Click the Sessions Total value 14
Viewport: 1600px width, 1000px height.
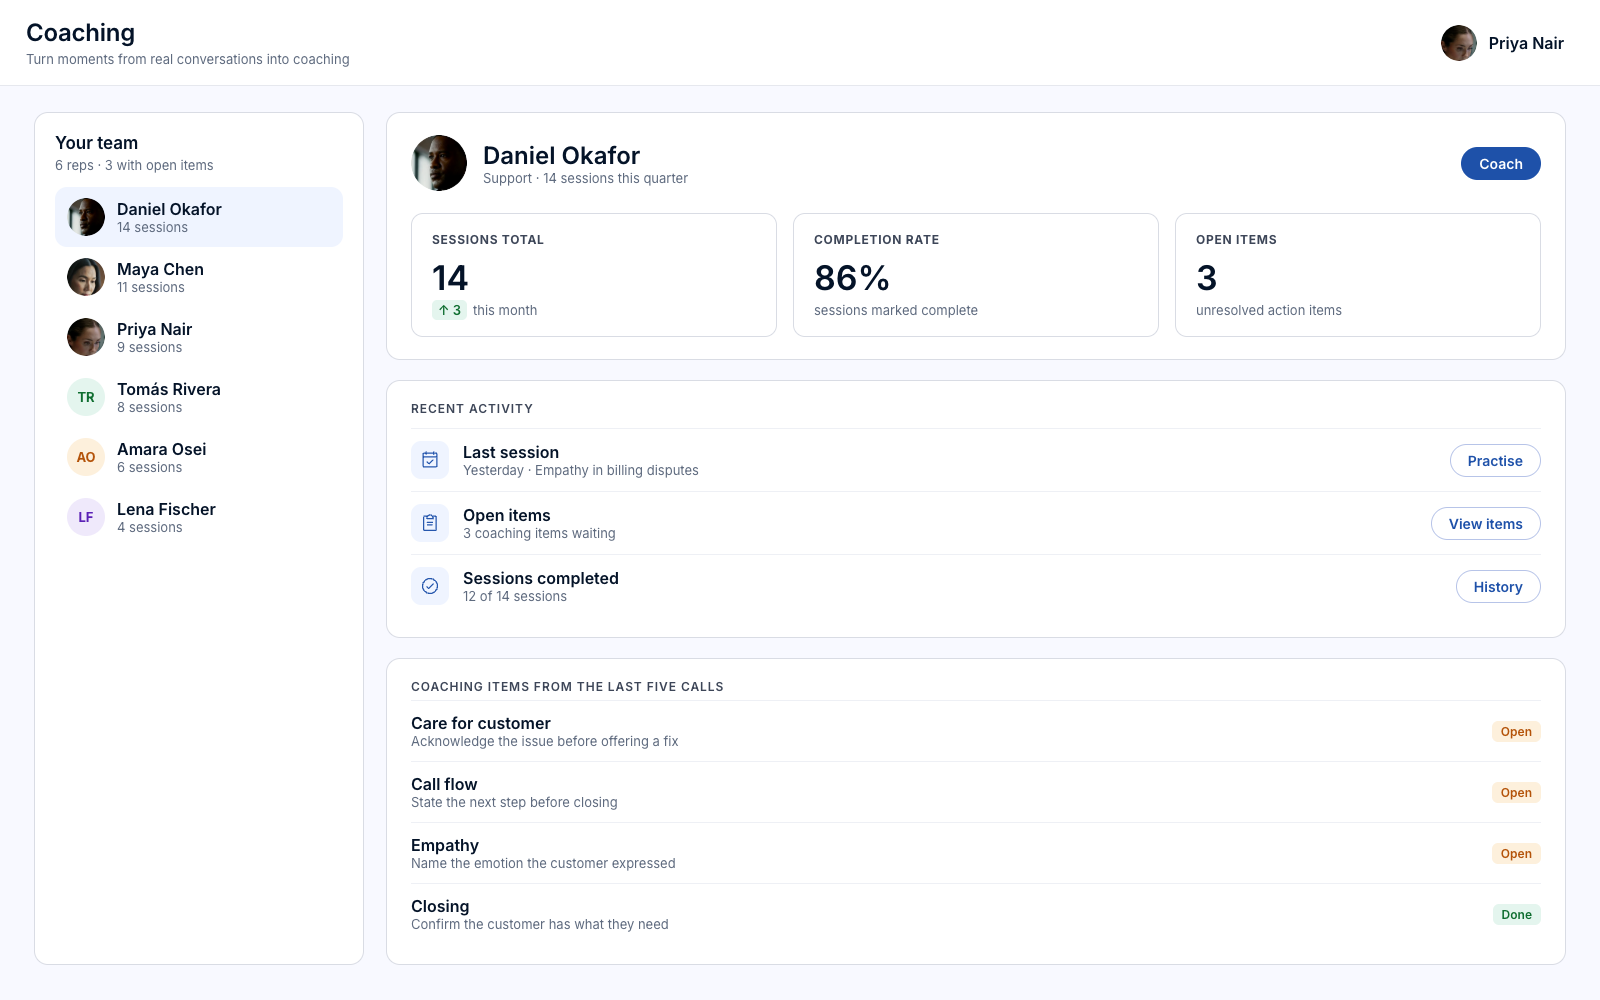point(450,277)
